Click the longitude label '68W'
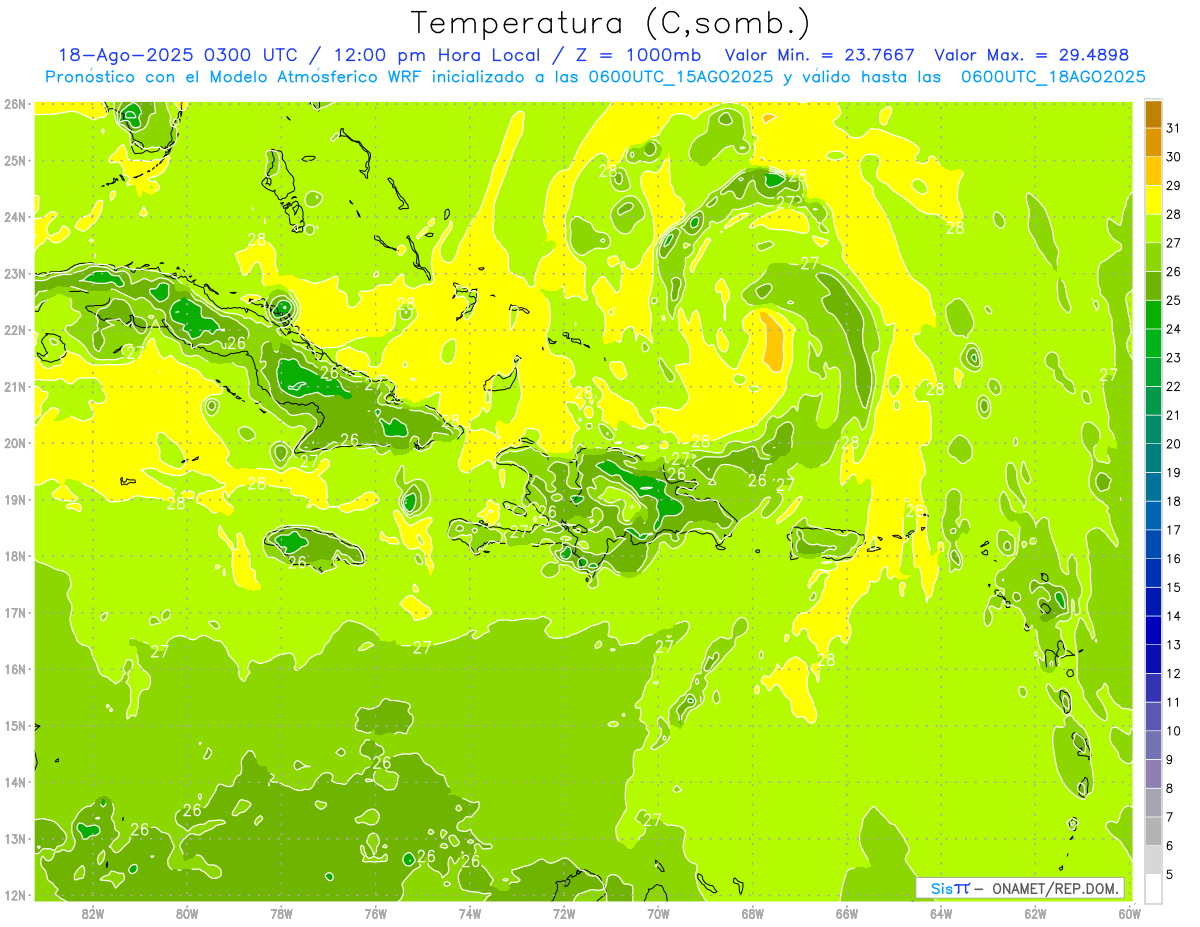 (752, 913)
